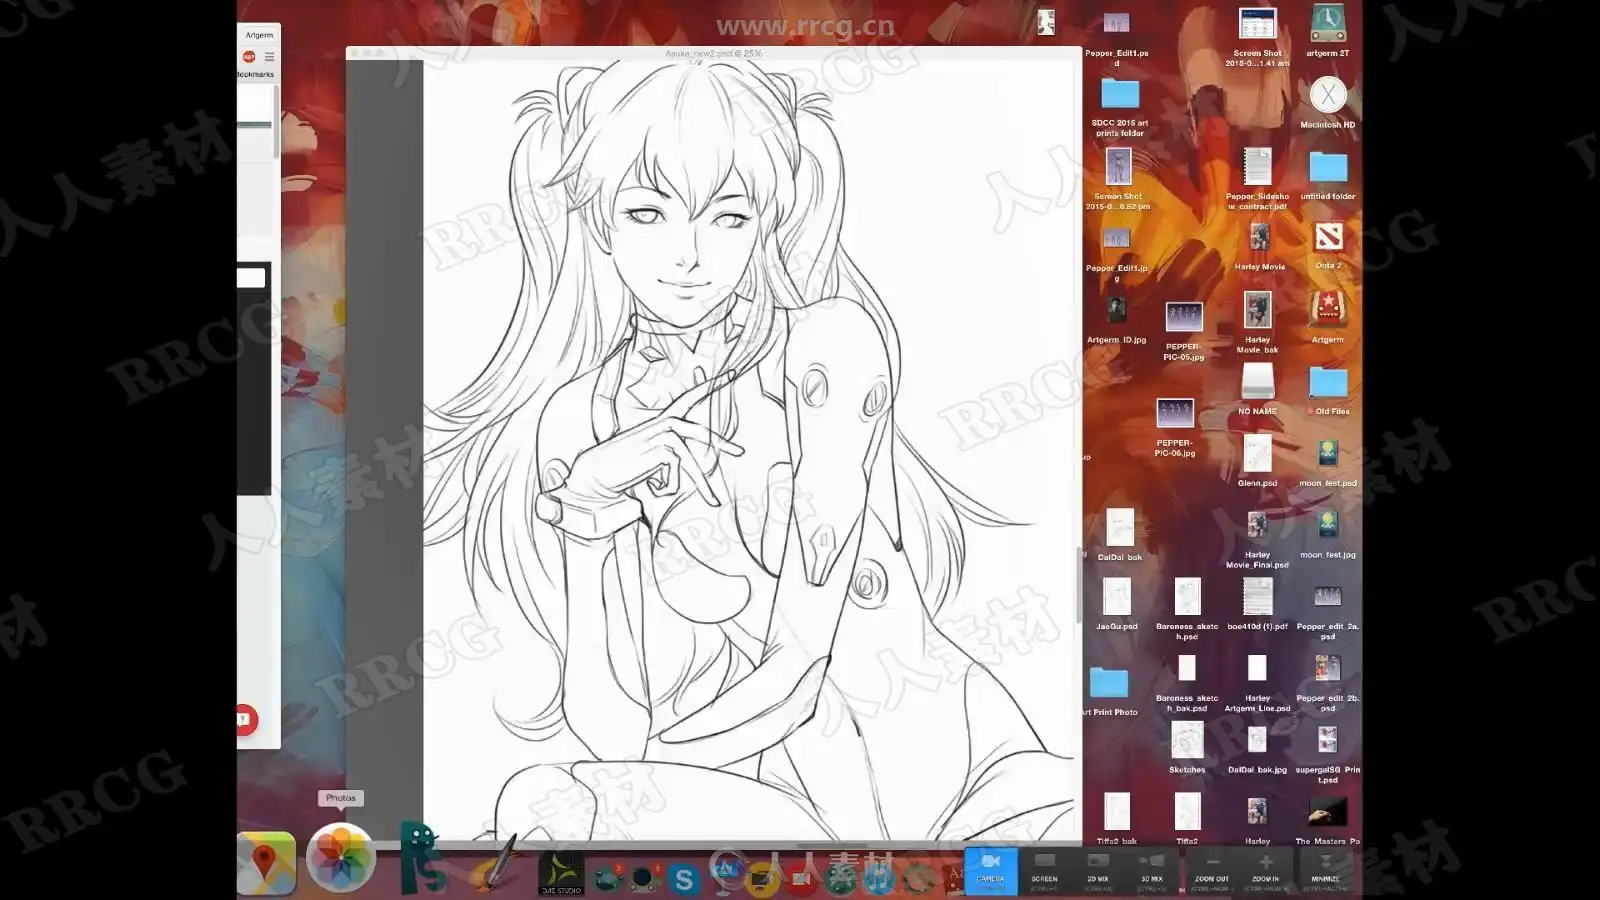The height and width of the screenshot is (900, 1600).
Task: Open DAZ Studio from the Dock
Action: tap(561, 873)
